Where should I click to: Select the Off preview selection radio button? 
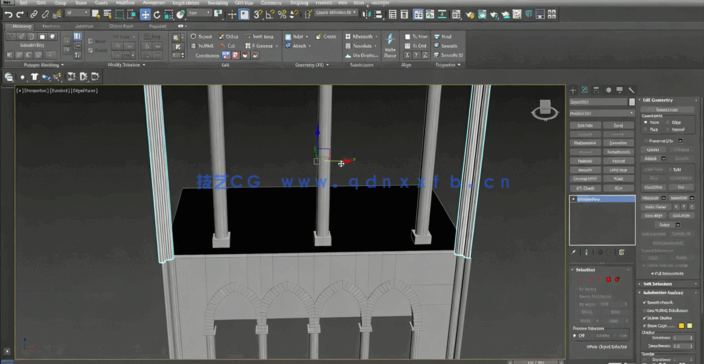[x=575, y=335]
